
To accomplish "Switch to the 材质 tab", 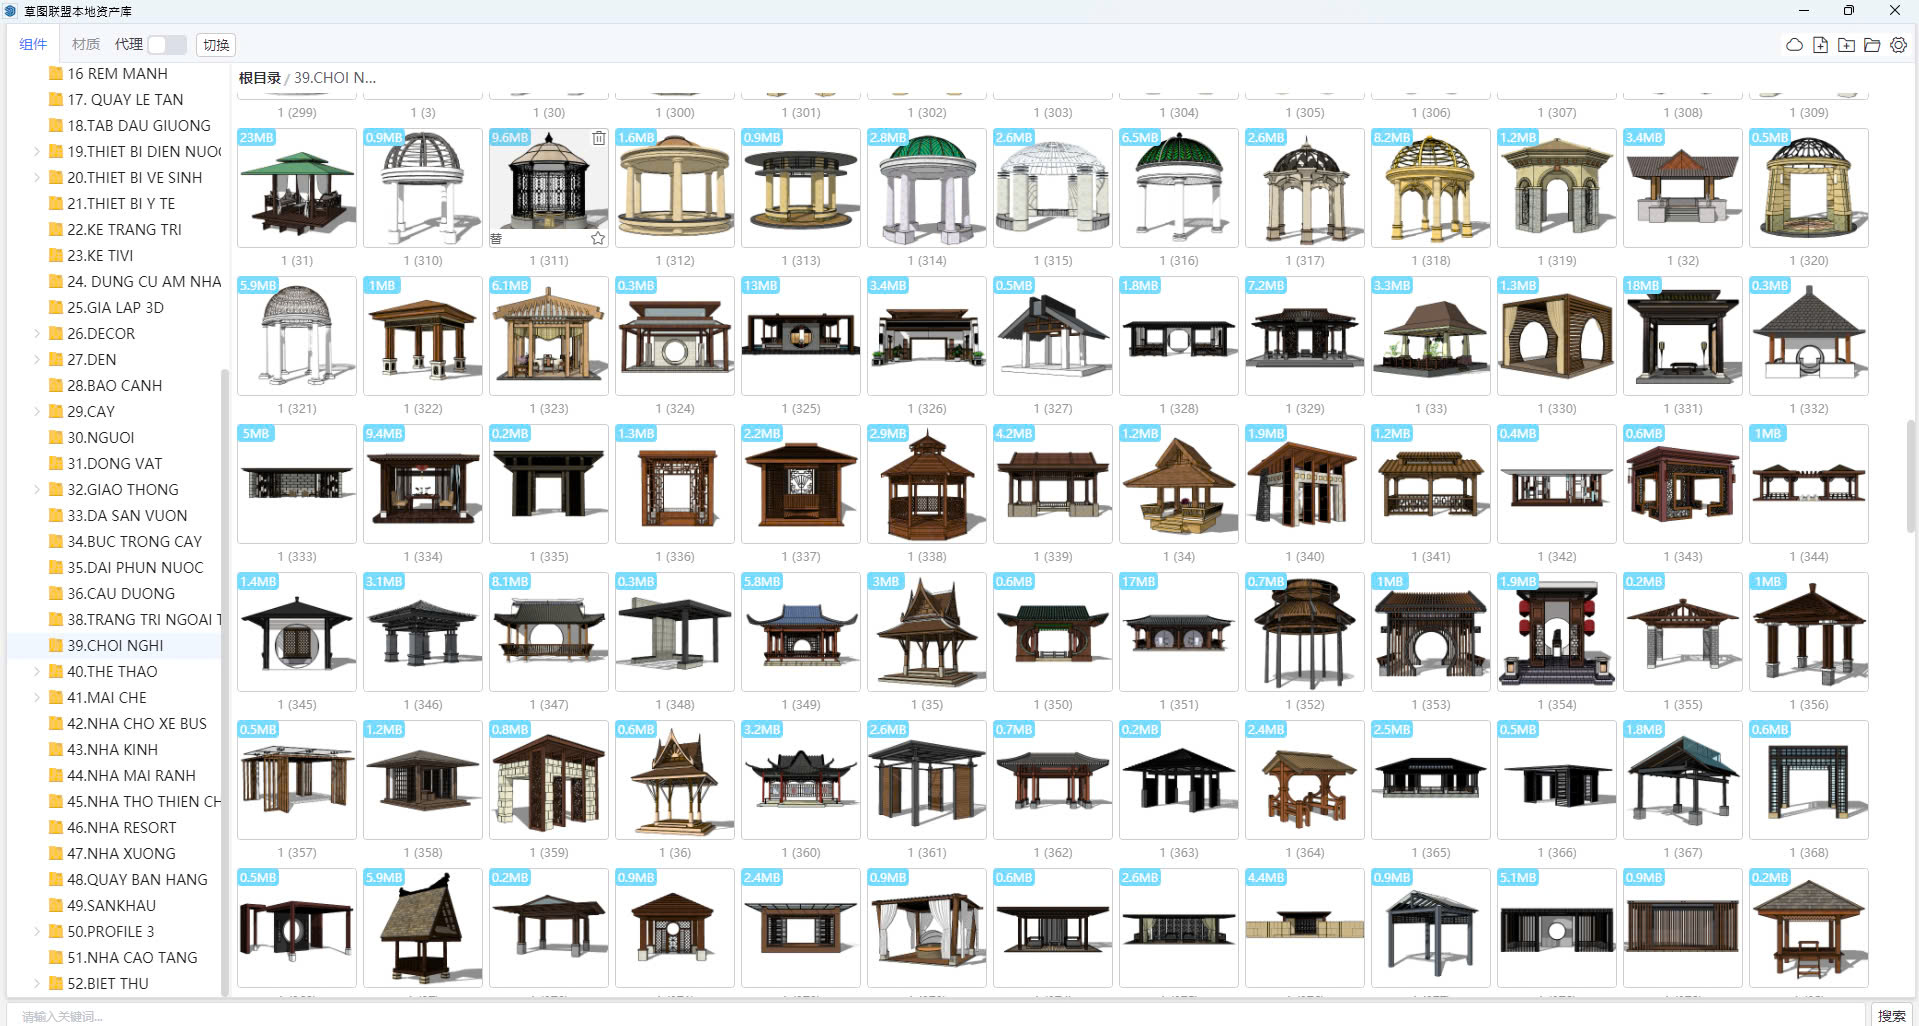I will [86, 45].
